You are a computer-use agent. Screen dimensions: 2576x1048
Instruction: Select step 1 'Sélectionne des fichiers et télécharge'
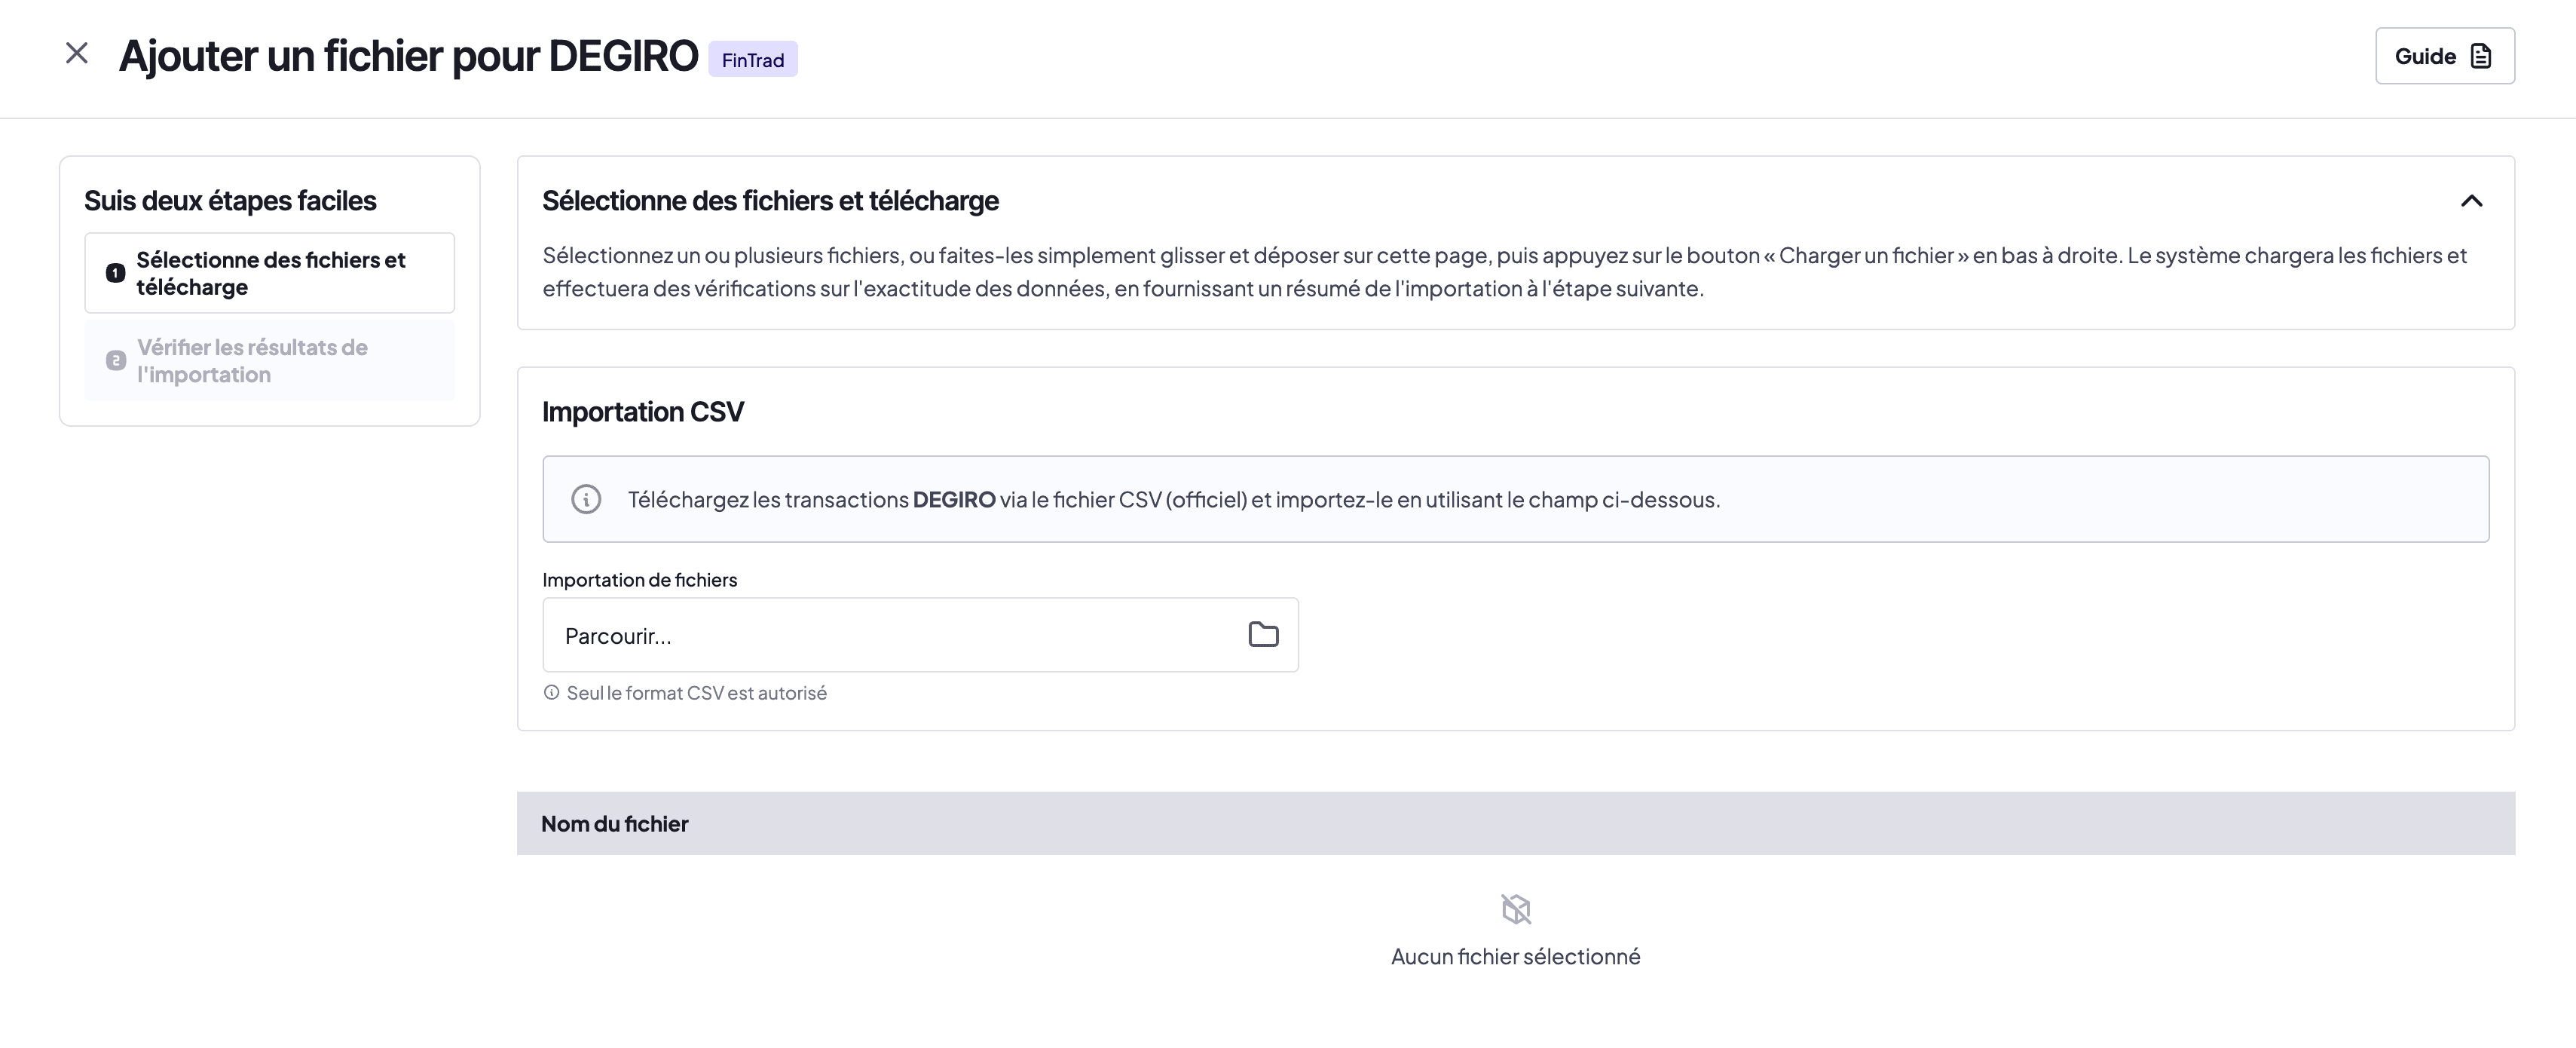click(270, 273)
